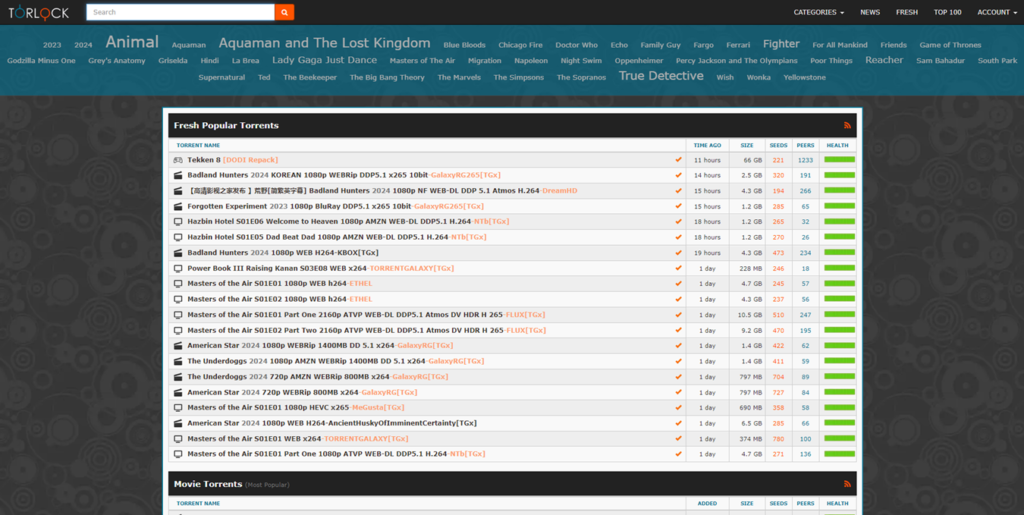Viewport: 1024px width, 515px height.
Task: Open Power Book III Raising Kanan S03E08 torrent
Action: (x=321, y=268)
